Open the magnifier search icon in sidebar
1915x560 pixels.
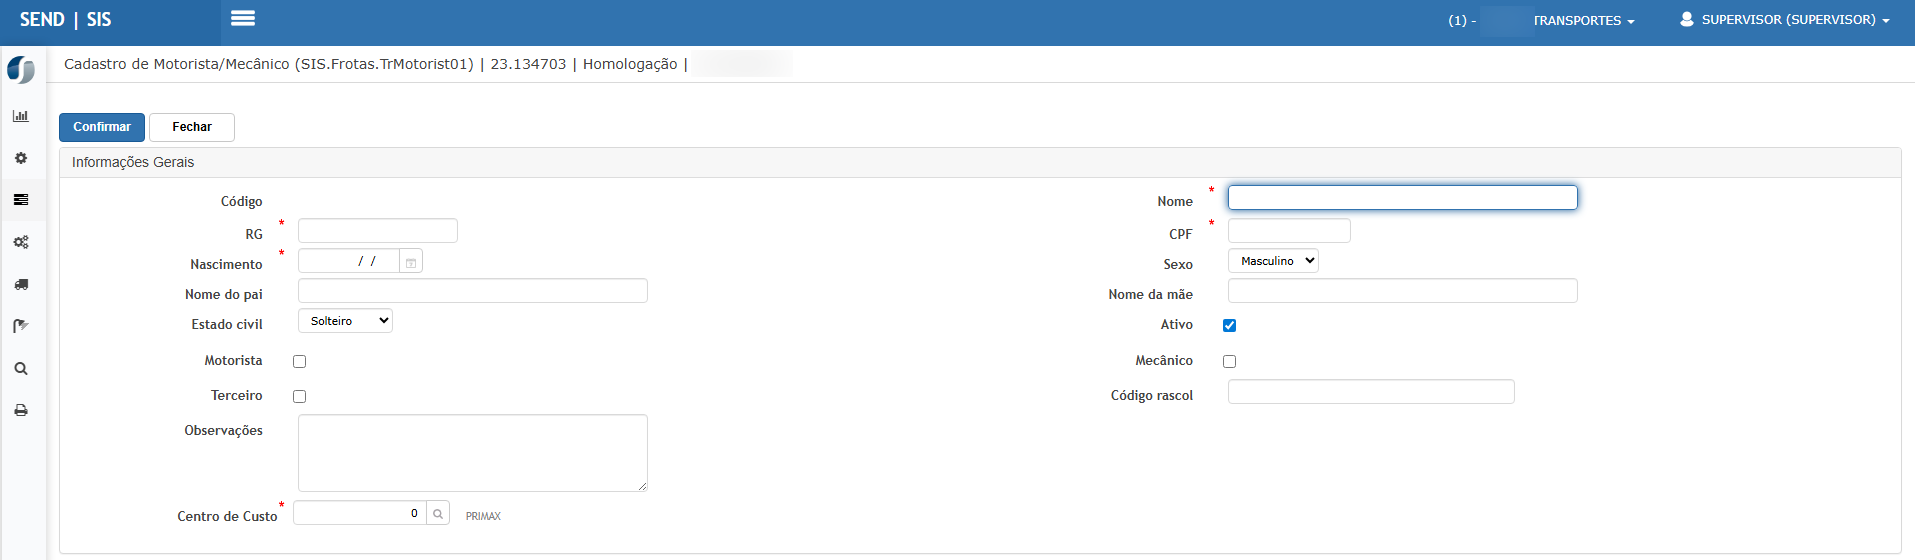tap(21, 368)
